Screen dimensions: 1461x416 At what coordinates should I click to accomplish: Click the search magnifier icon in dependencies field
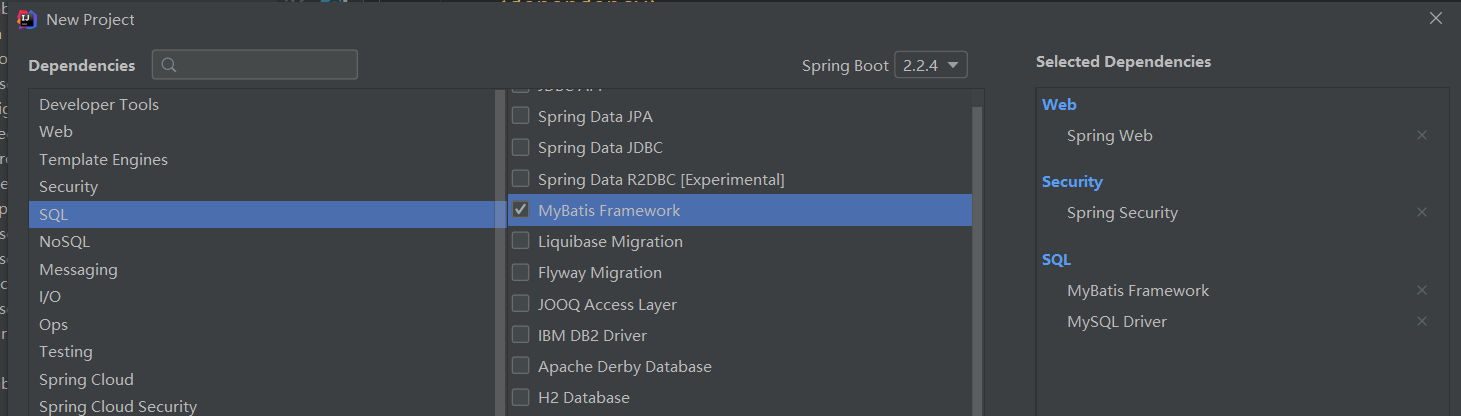tap(169, 65)
